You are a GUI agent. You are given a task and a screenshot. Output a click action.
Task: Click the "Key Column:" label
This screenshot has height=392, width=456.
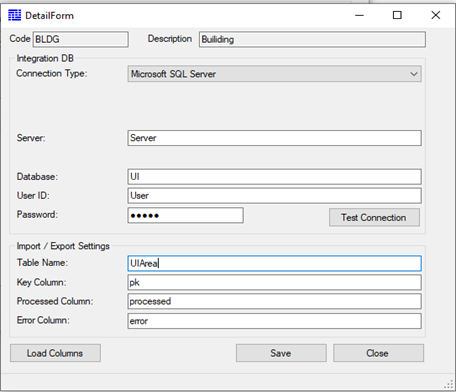pyautogui.click(x=42, y=282)
